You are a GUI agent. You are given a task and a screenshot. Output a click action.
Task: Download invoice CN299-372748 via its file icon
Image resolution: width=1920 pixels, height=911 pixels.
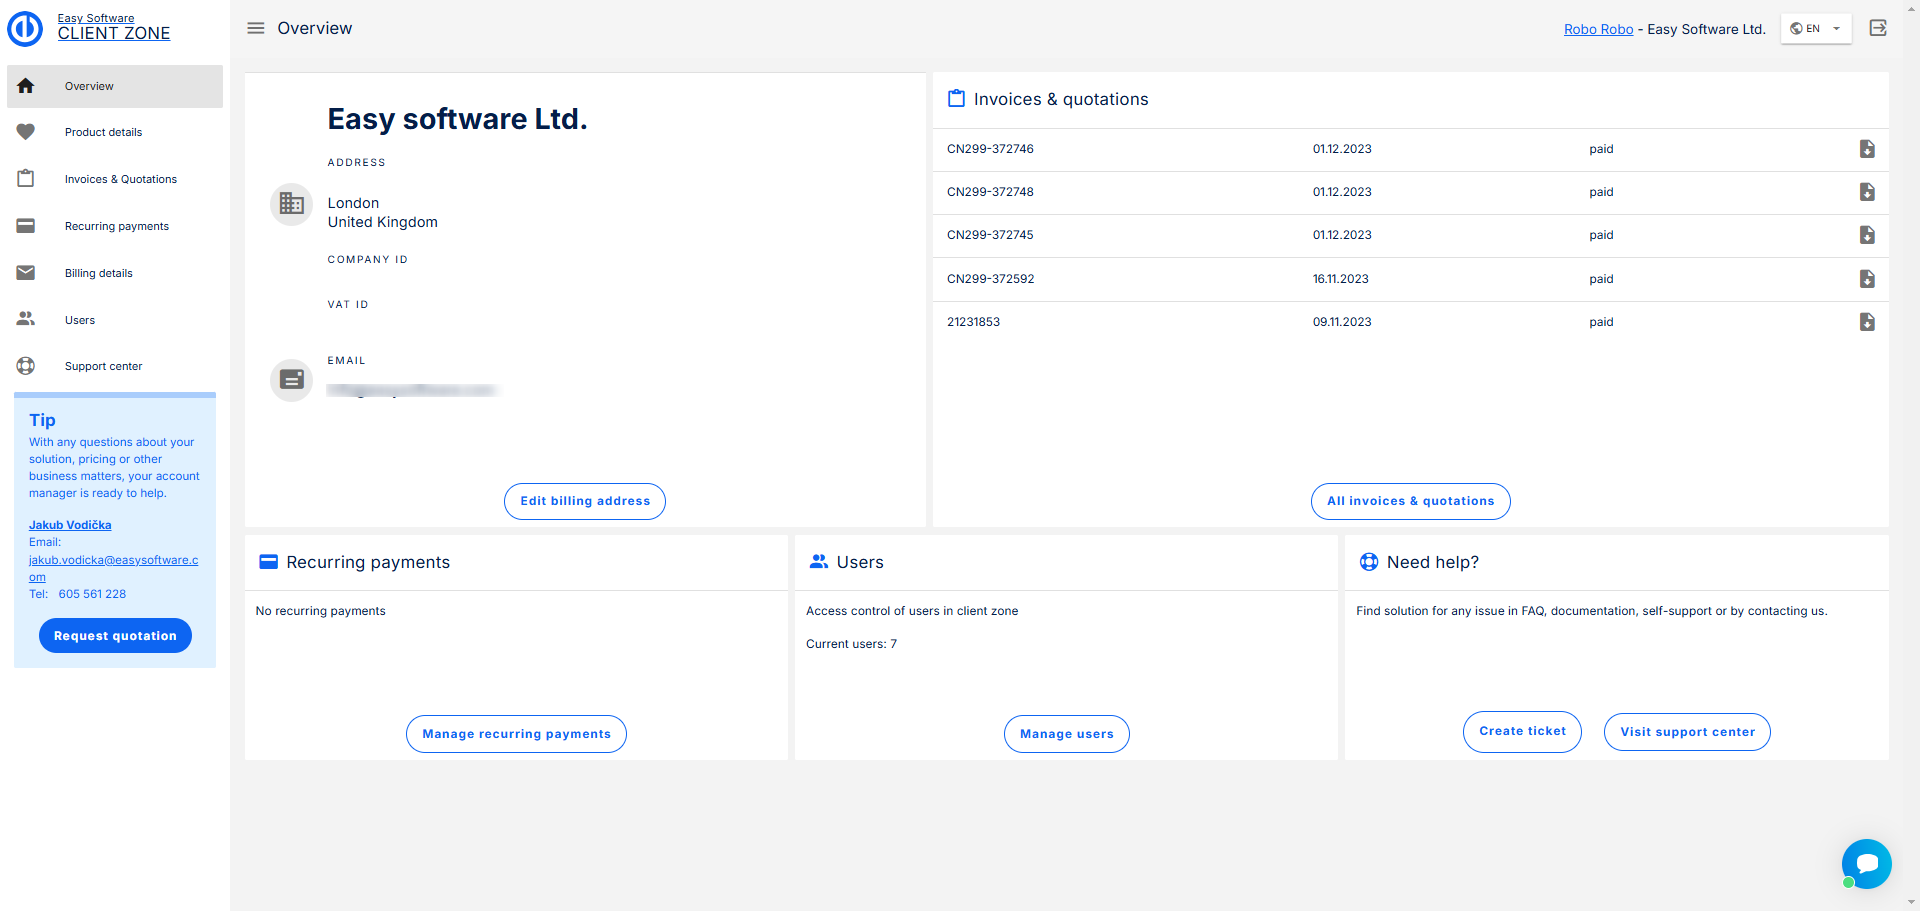(x=1866, y=192)
